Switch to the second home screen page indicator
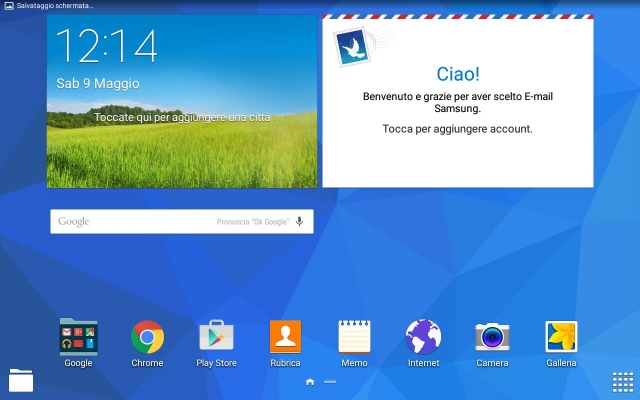 [330, 382]
